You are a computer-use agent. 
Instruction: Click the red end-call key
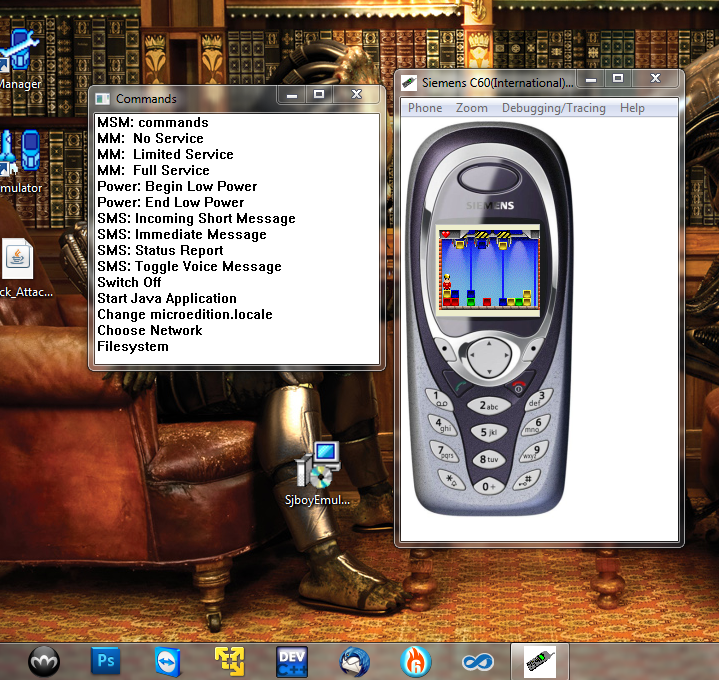click(517, 387)
